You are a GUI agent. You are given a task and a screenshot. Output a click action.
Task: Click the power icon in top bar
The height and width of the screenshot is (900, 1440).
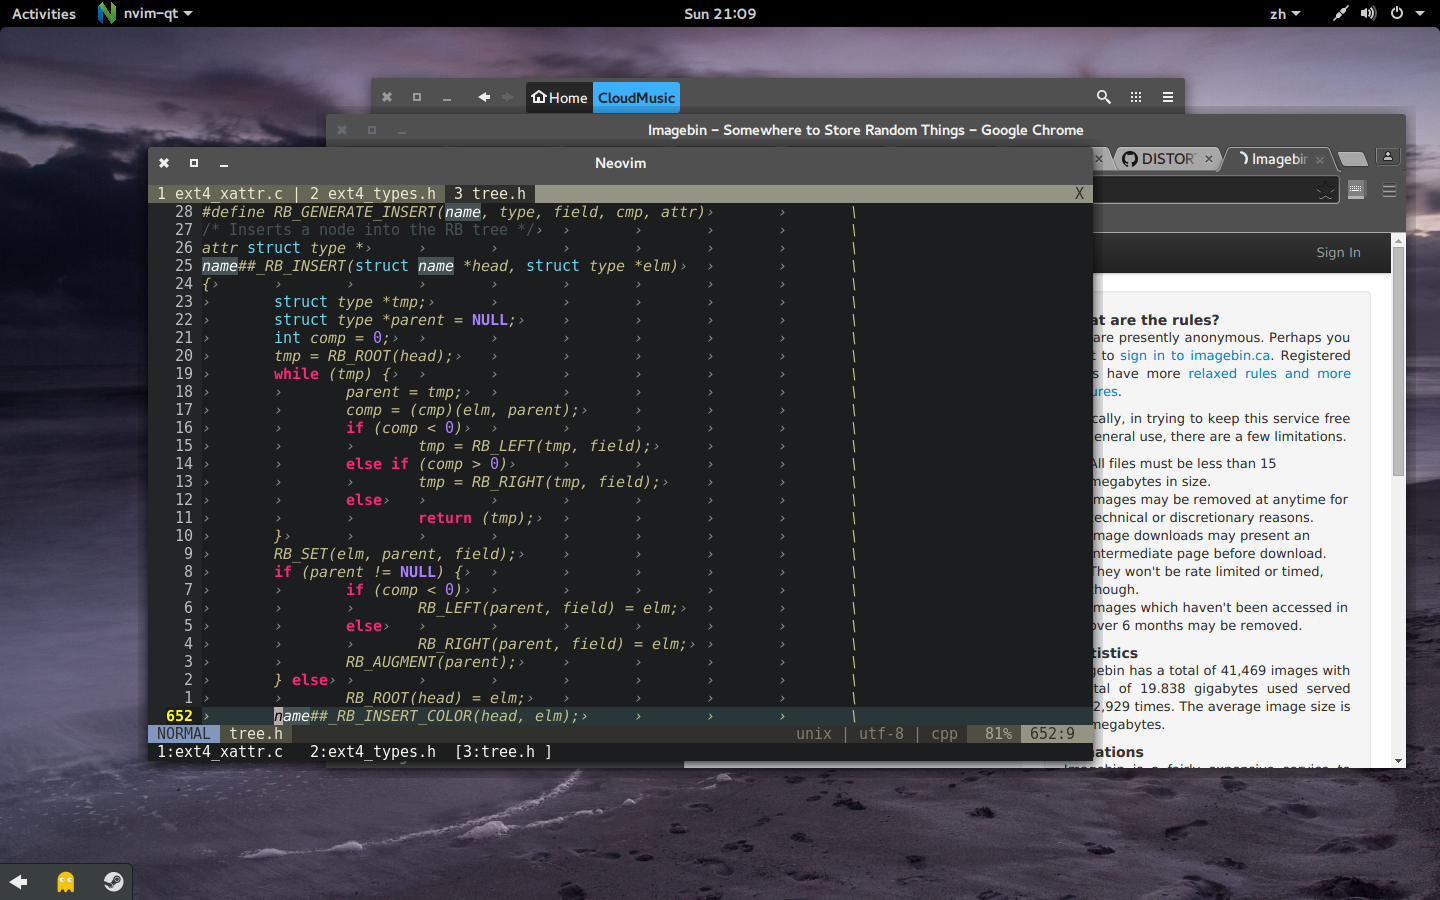click(x=1396, y=14)
